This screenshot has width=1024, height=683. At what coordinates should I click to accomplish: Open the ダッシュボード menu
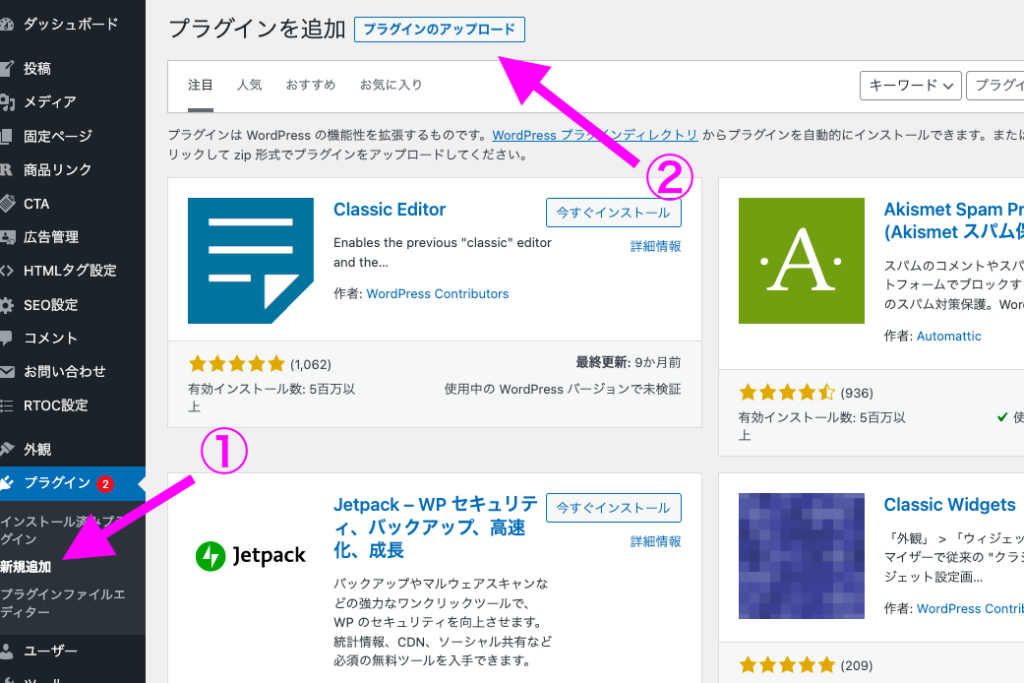tap(72, 25)
